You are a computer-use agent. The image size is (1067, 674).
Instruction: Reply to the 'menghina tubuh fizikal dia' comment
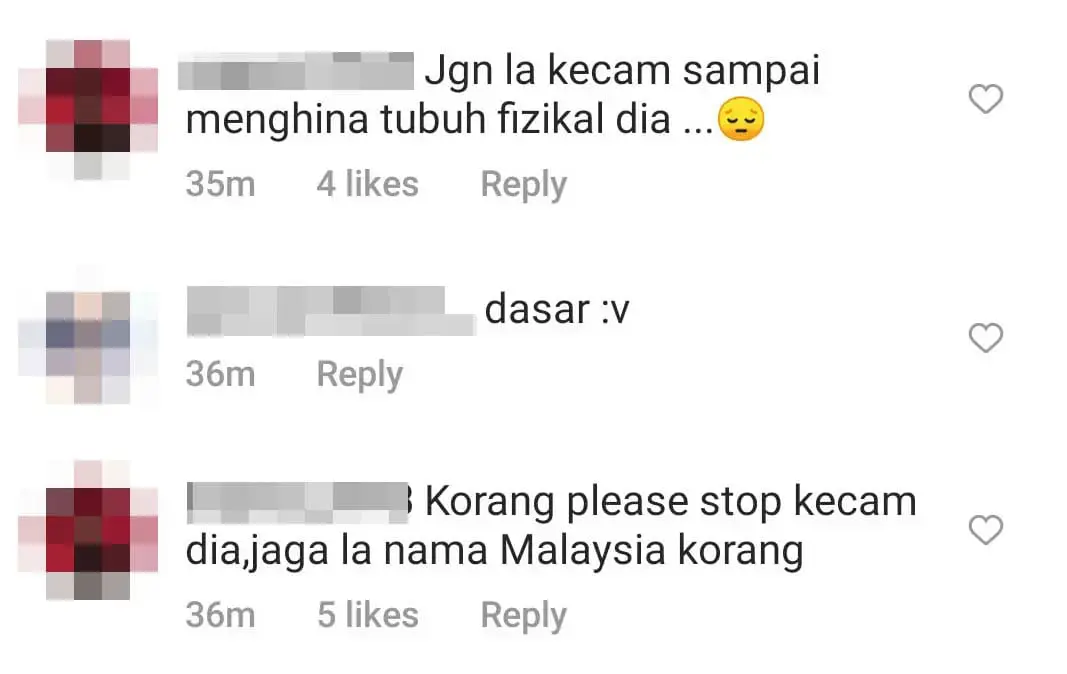[523, 184]
